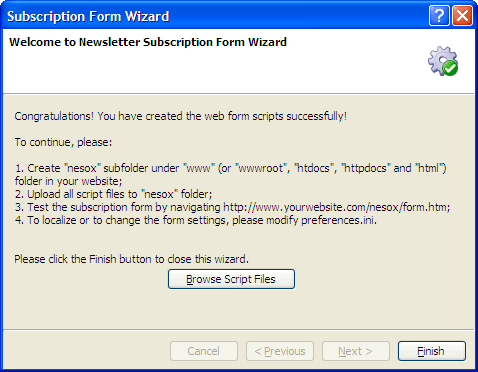The width and height of the screenshot is (478, 372).
Task: Click the grayed-out Next button
Action: (356, 351)
